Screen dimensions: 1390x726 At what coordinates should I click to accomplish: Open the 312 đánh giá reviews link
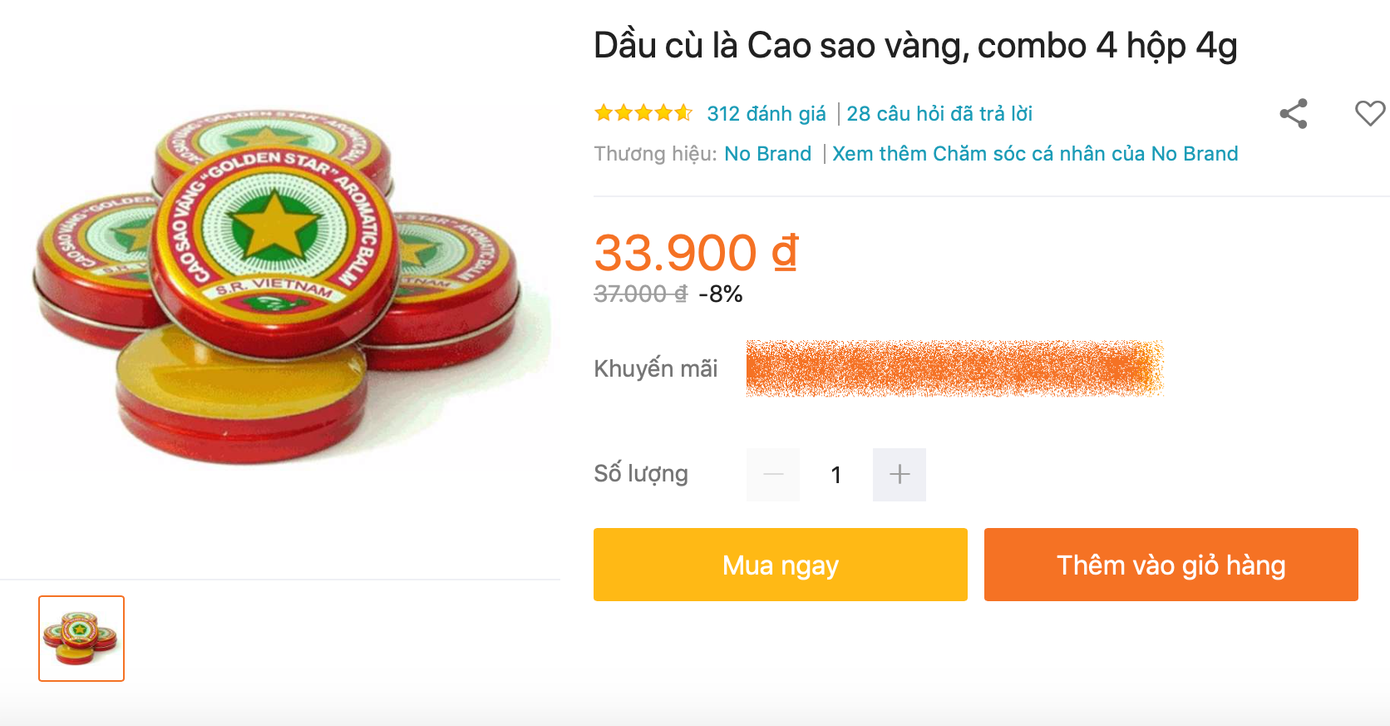[766, 114]
